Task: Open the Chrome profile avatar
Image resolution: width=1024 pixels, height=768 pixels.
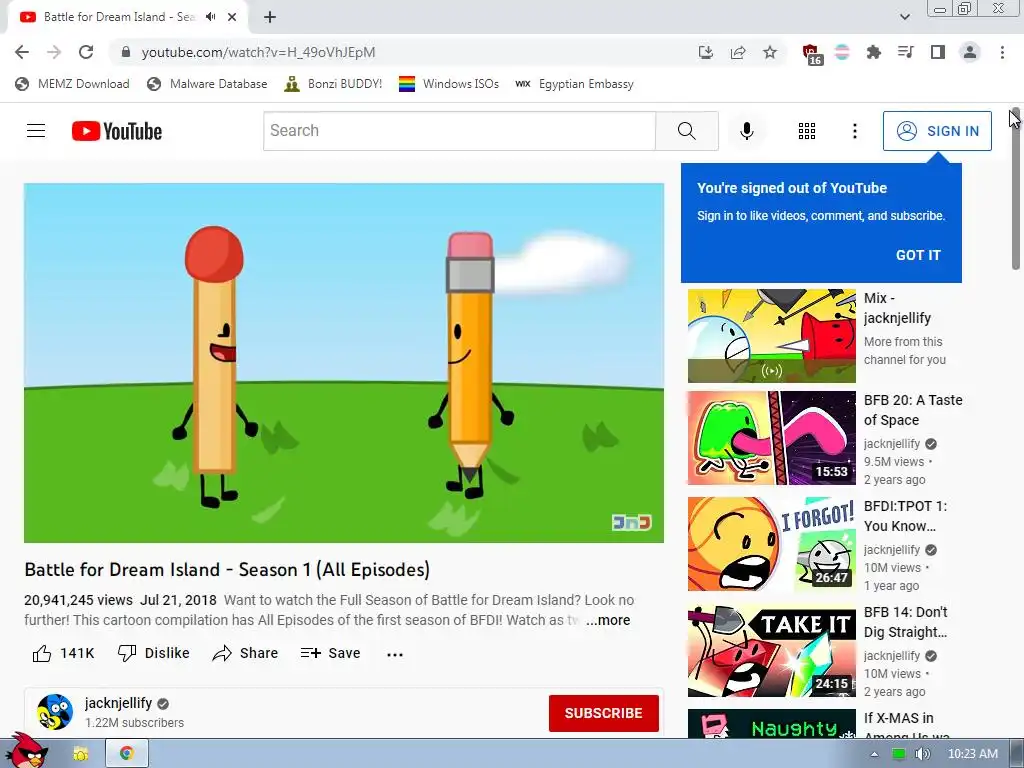Action: click(970, 52)
